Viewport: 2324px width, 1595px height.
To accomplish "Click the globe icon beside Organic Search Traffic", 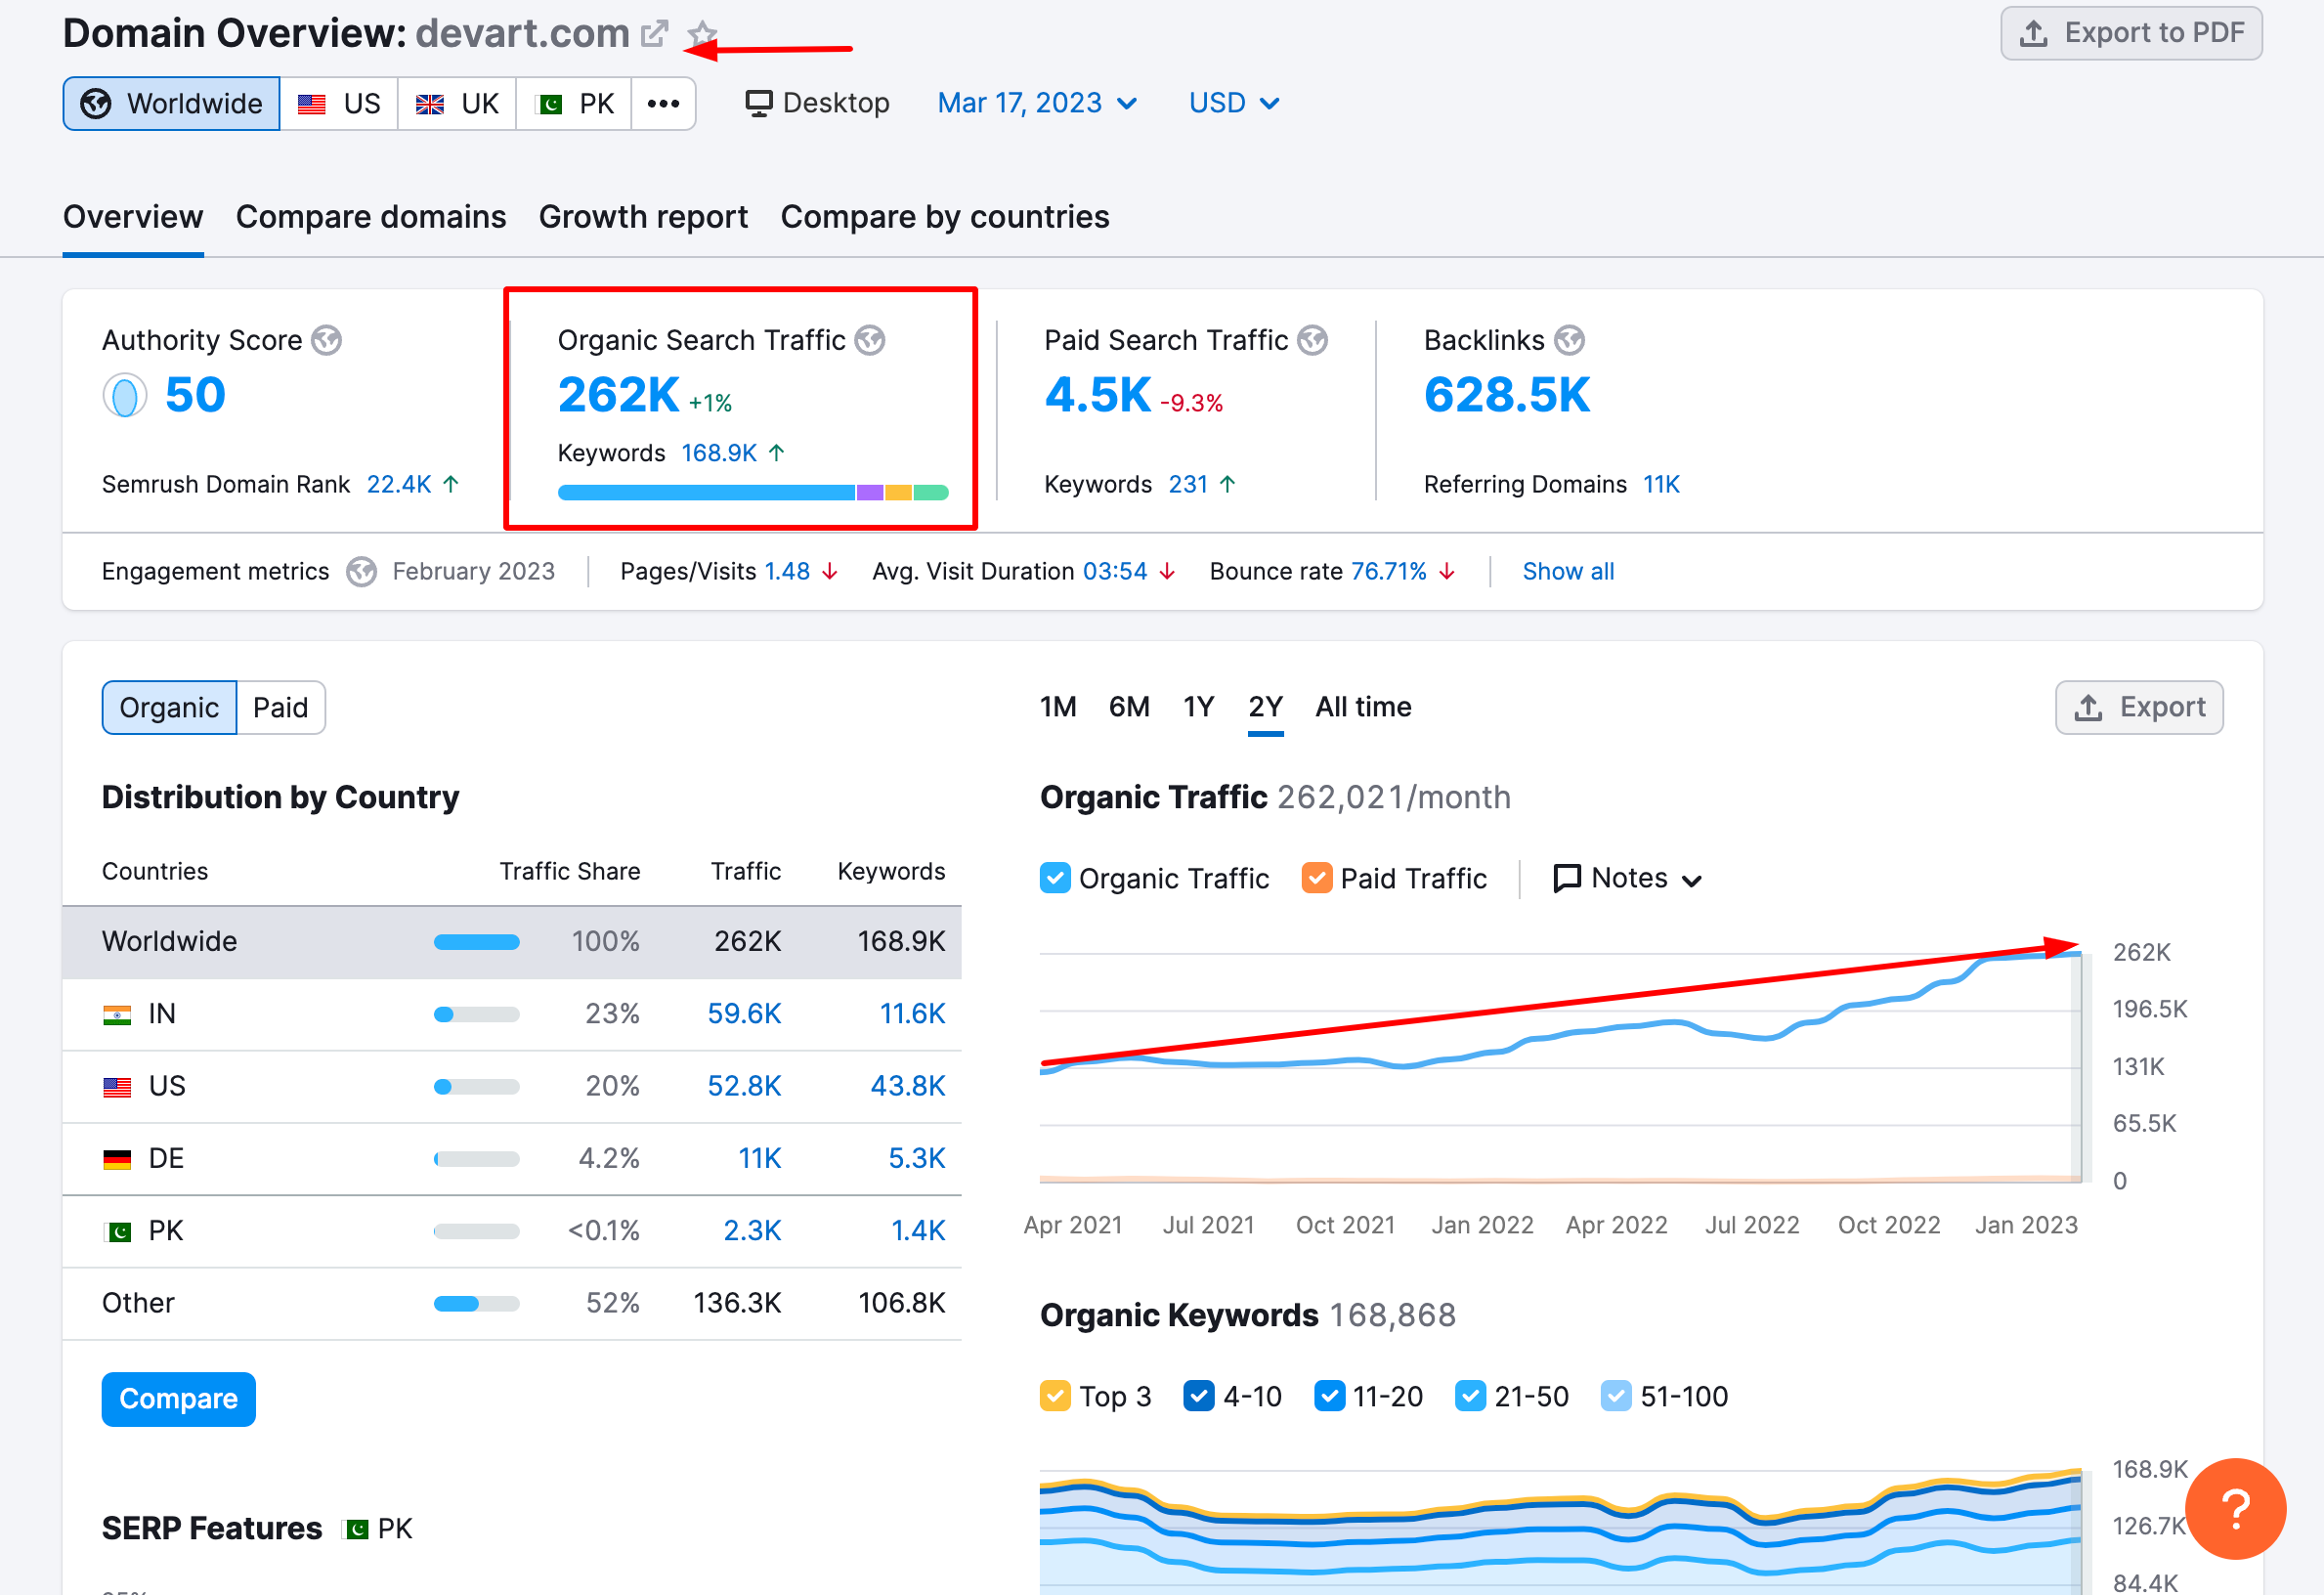I will (x=870, y=341).
